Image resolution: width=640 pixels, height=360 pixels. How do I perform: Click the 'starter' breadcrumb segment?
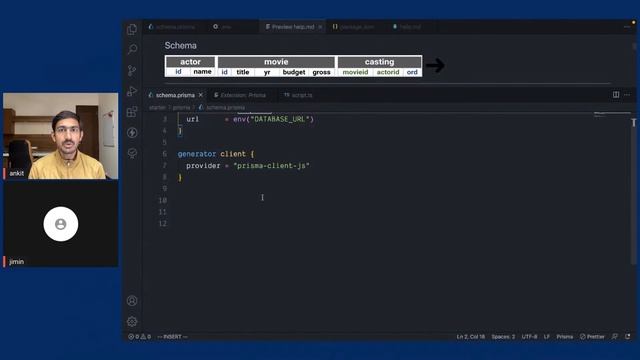pyautogui.click(x=157, y=107)
